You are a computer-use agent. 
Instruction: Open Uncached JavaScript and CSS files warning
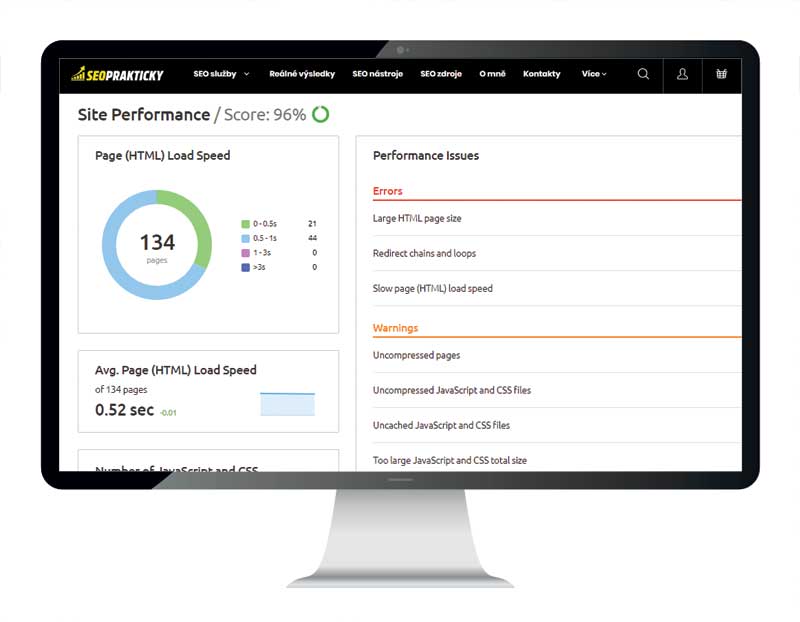[441, 426]
